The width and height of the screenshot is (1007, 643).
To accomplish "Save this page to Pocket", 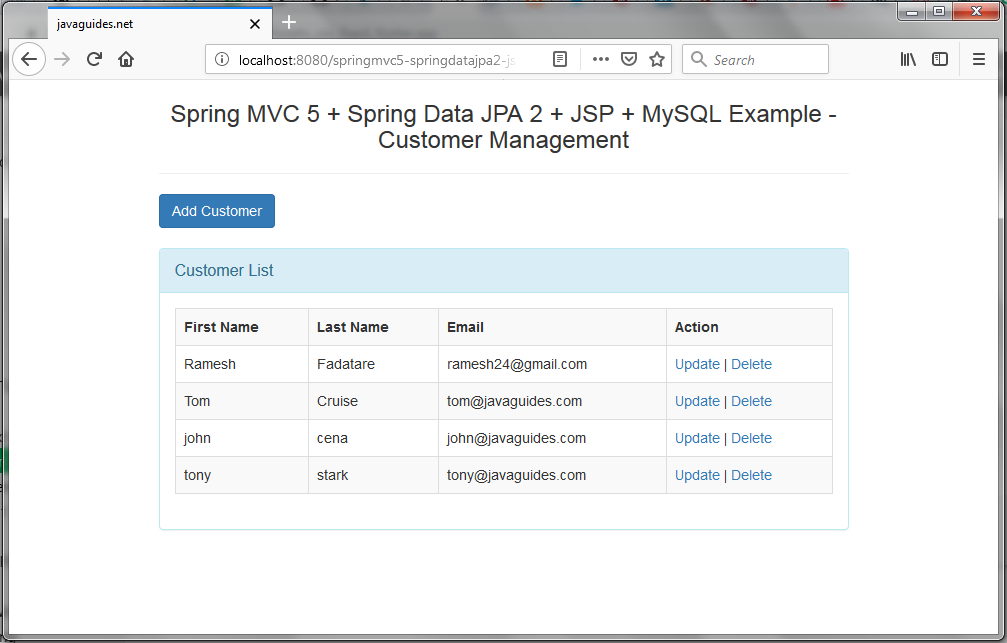I will click(x=629, y=60).
